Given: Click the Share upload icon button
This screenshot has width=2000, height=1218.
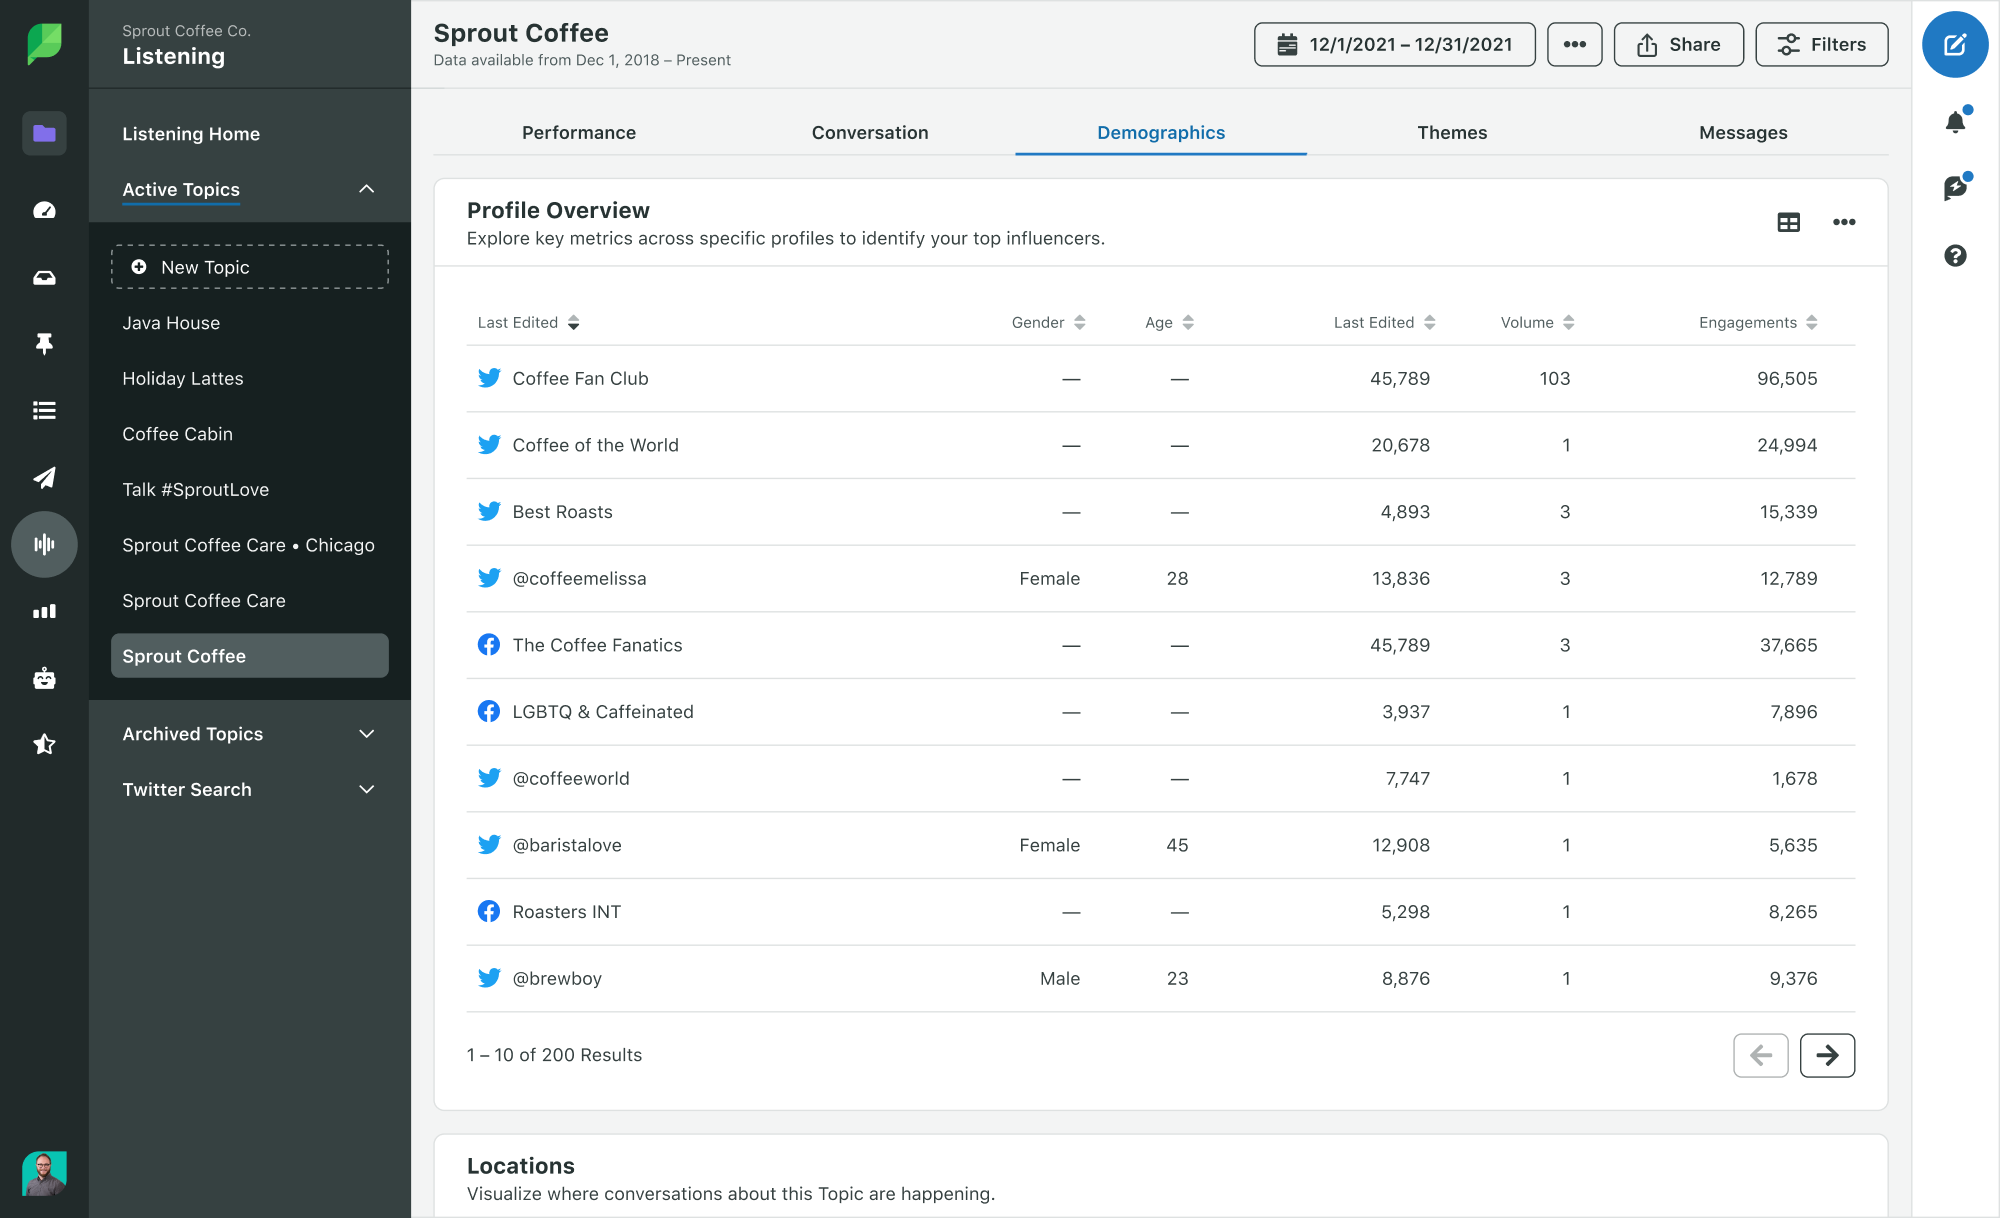Looking at the screenshot, I should (x=1679, y=43).
